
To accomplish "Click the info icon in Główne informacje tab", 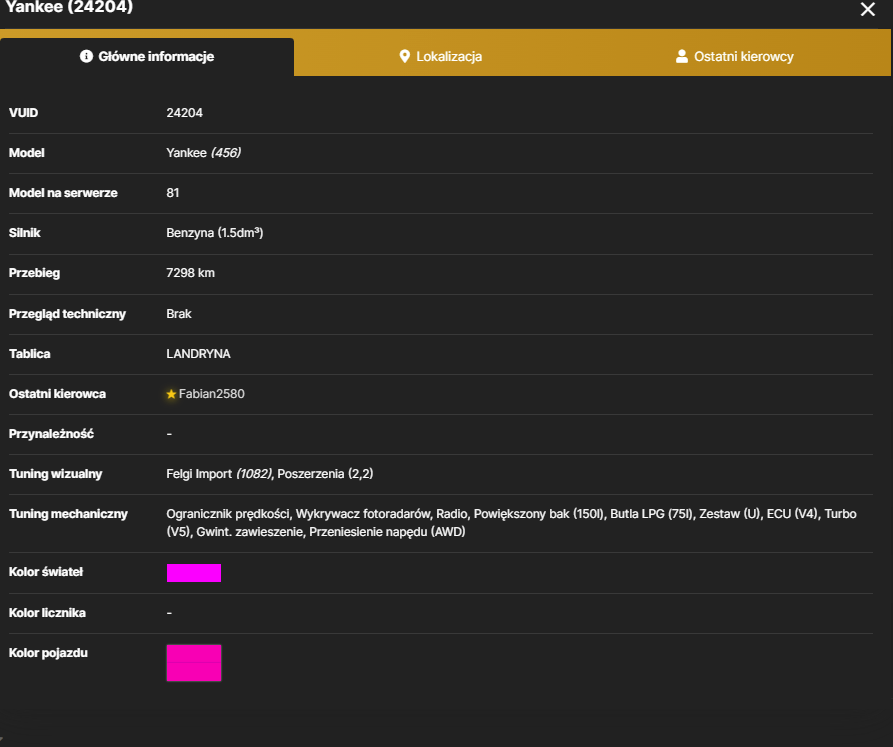I will (86, 56).
